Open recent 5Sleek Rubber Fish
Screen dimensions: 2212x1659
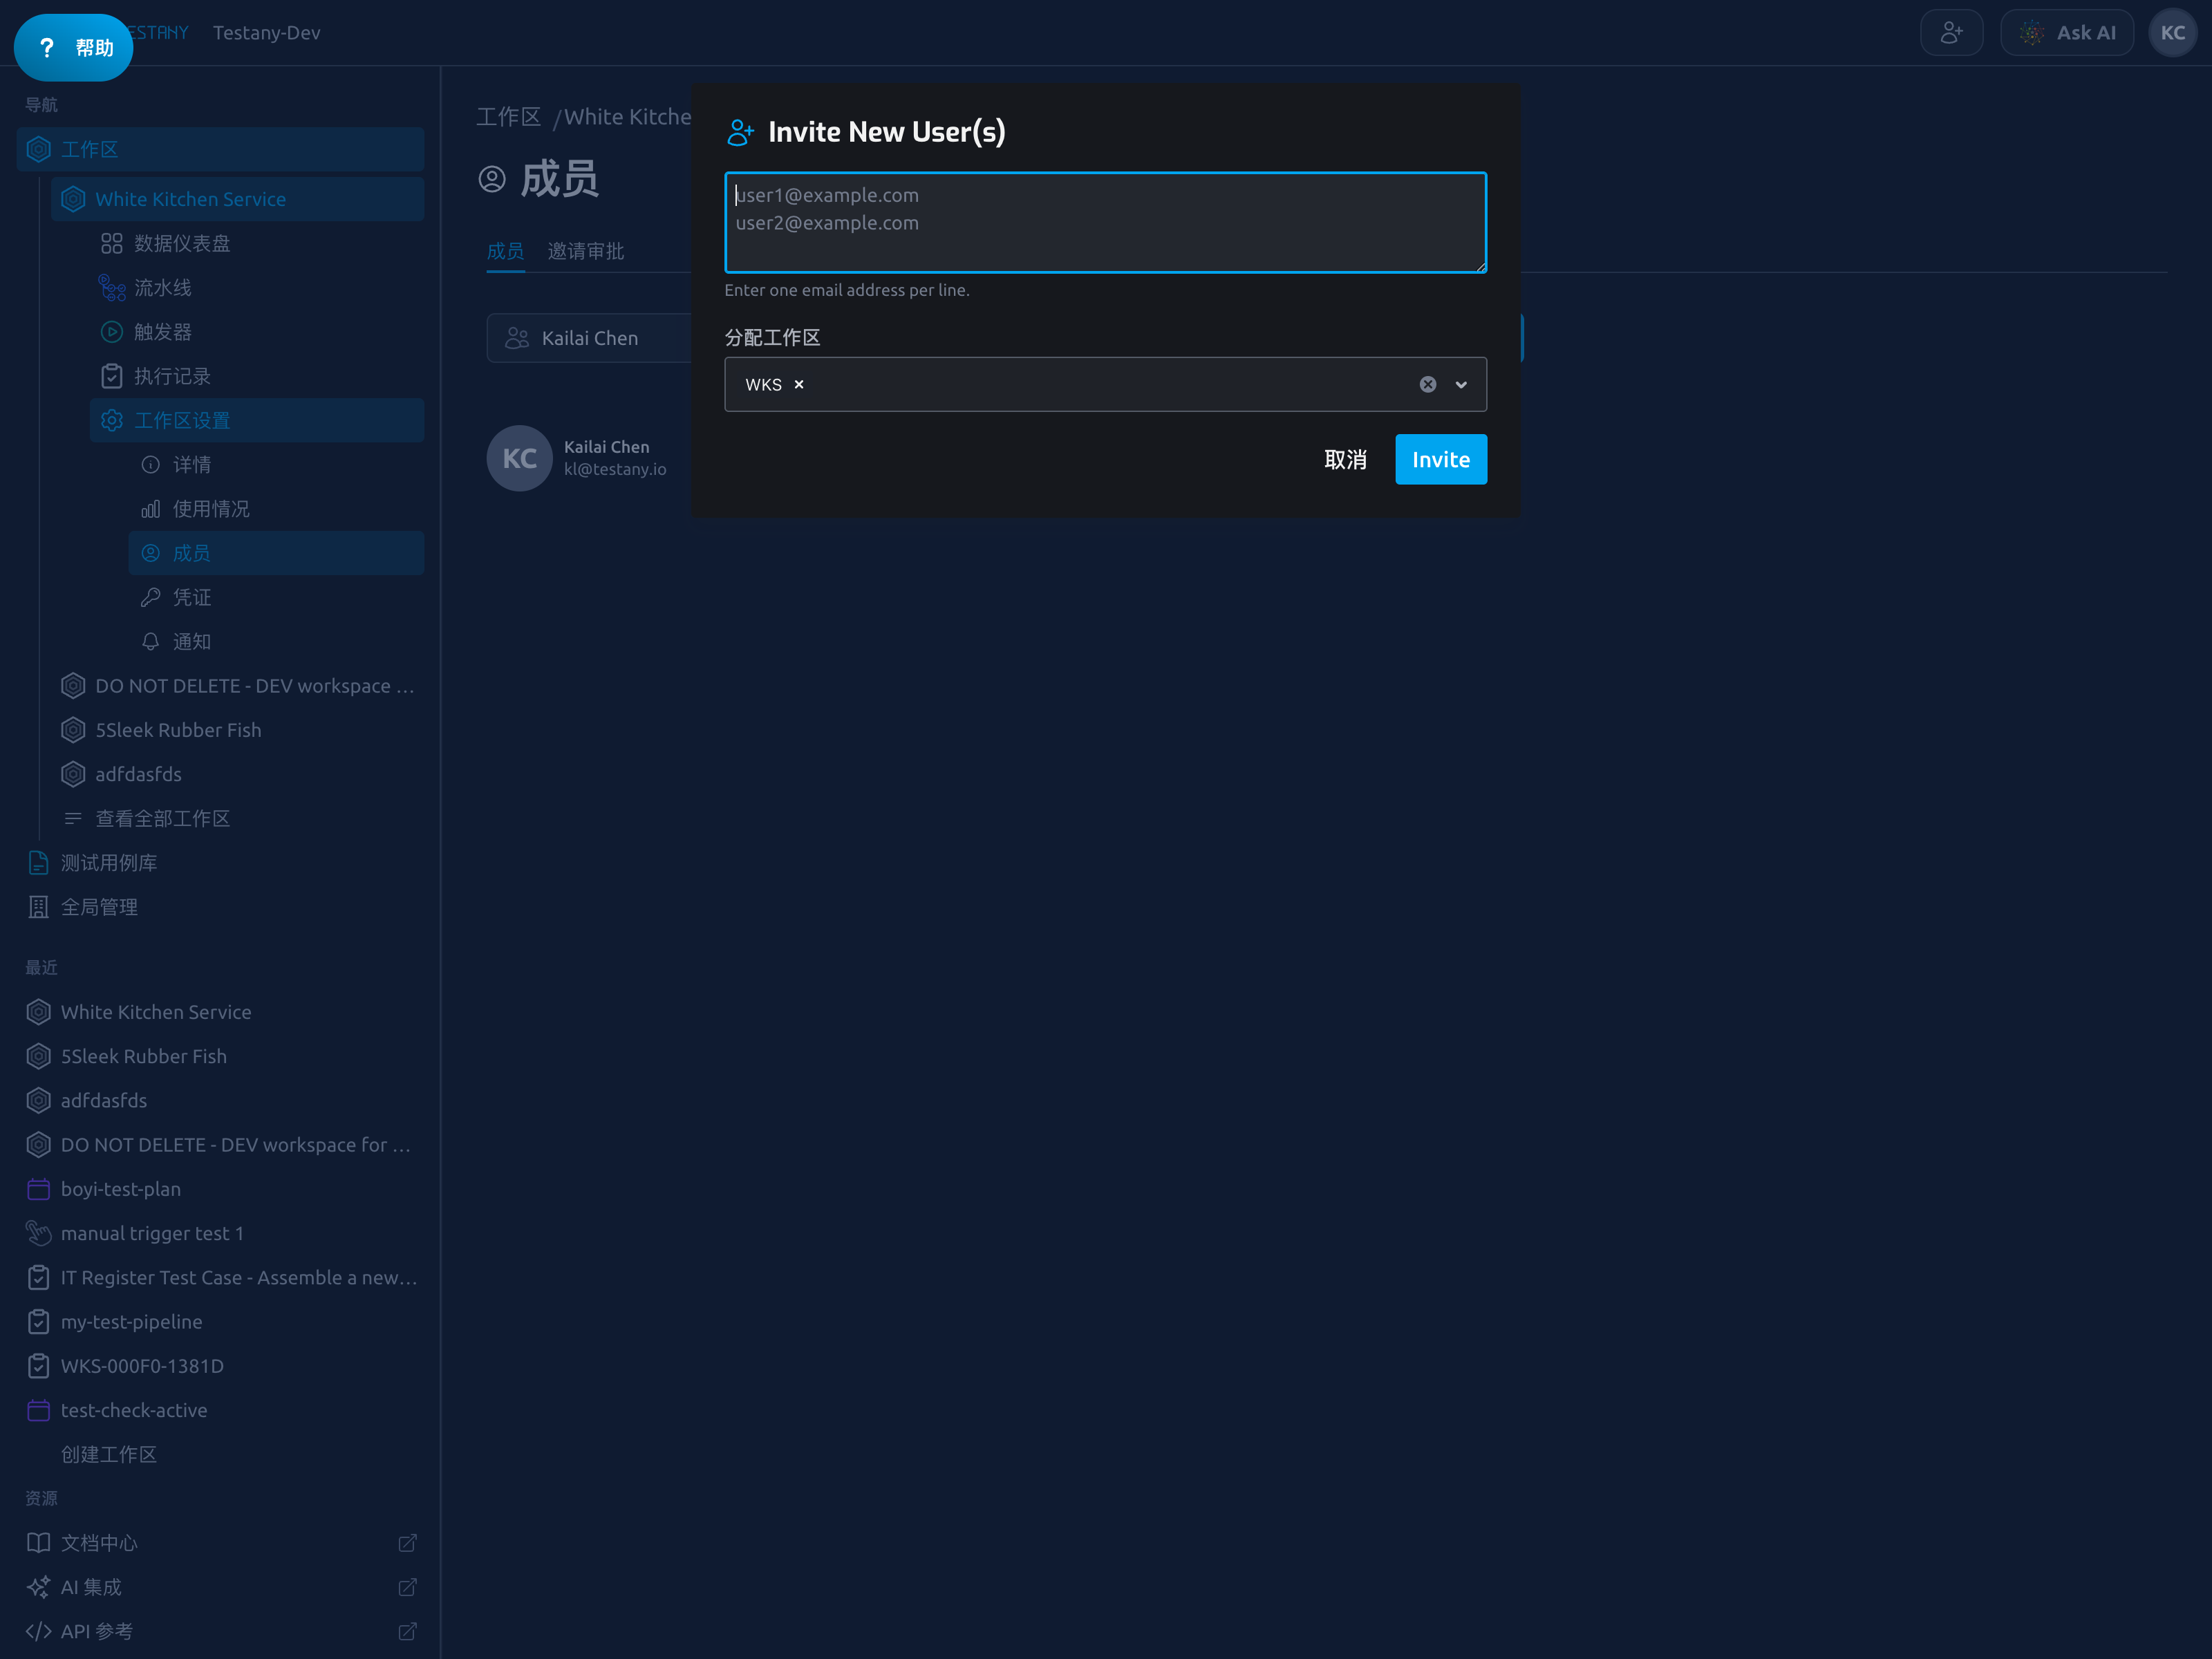pyautogui.click(x=220, y=1056)
